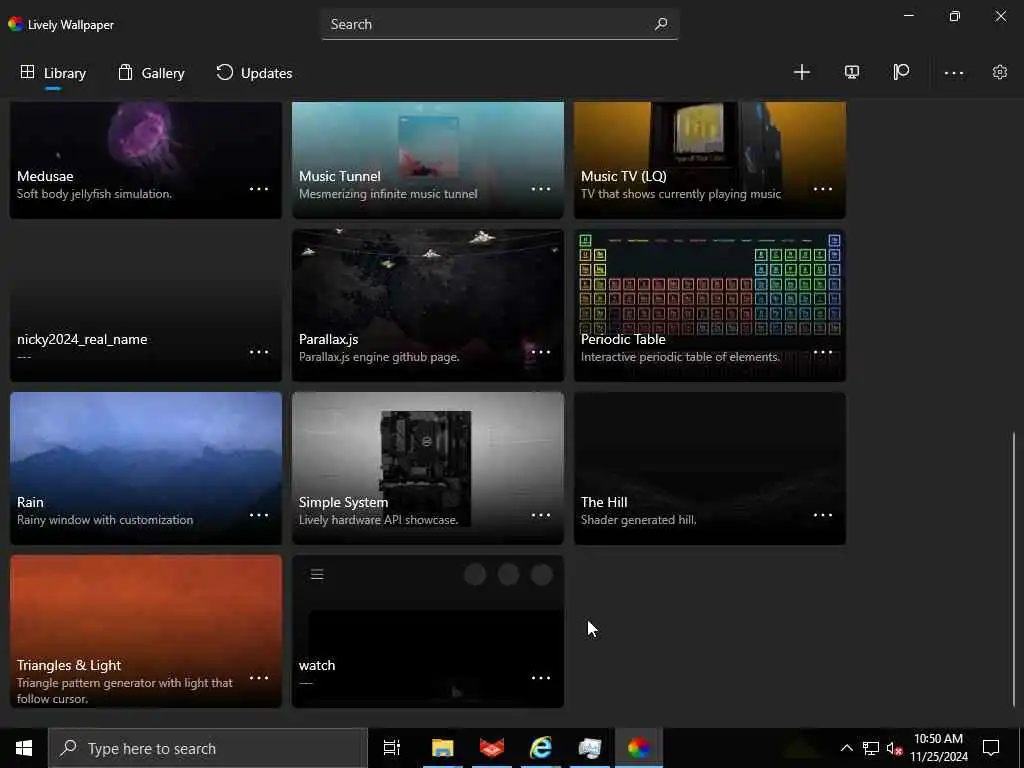Switch to the Updates tab
This screenshot has width=1024, height=768.
[254, 73]
